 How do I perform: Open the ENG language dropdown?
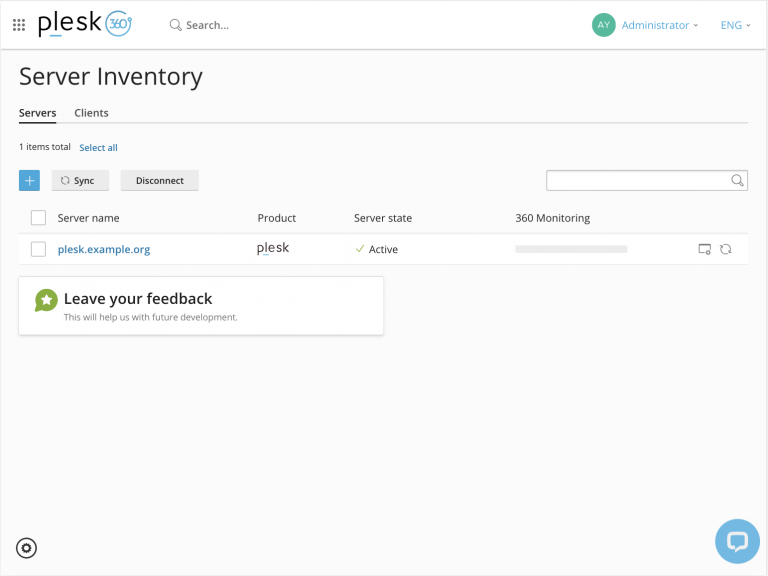pos(735,25)
